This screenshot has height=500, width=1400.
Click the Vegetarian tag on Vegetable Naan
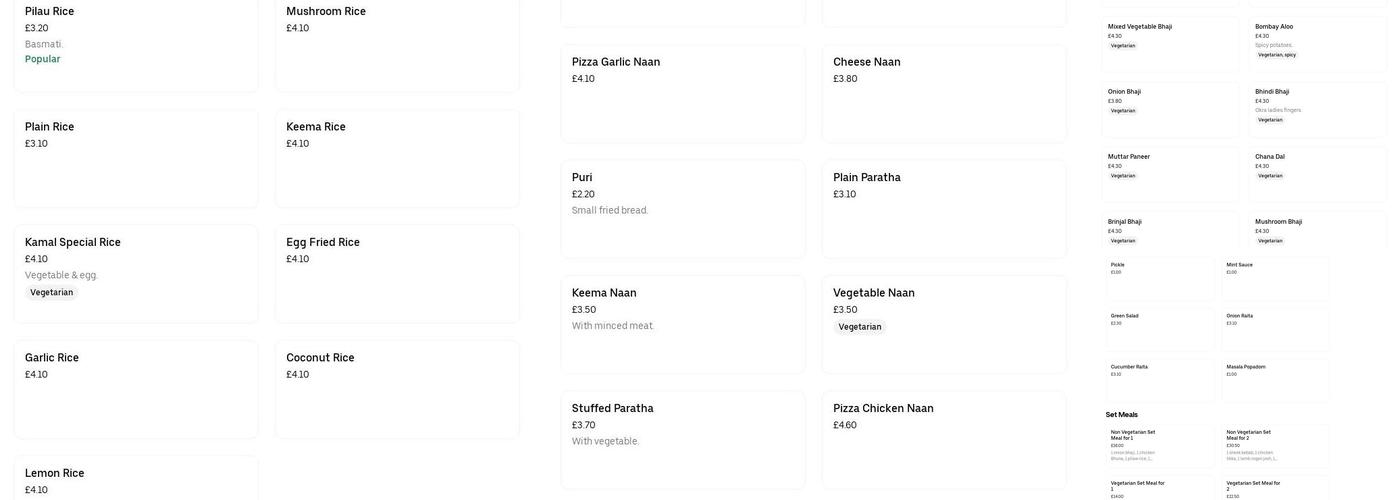[x=860, y=327]
